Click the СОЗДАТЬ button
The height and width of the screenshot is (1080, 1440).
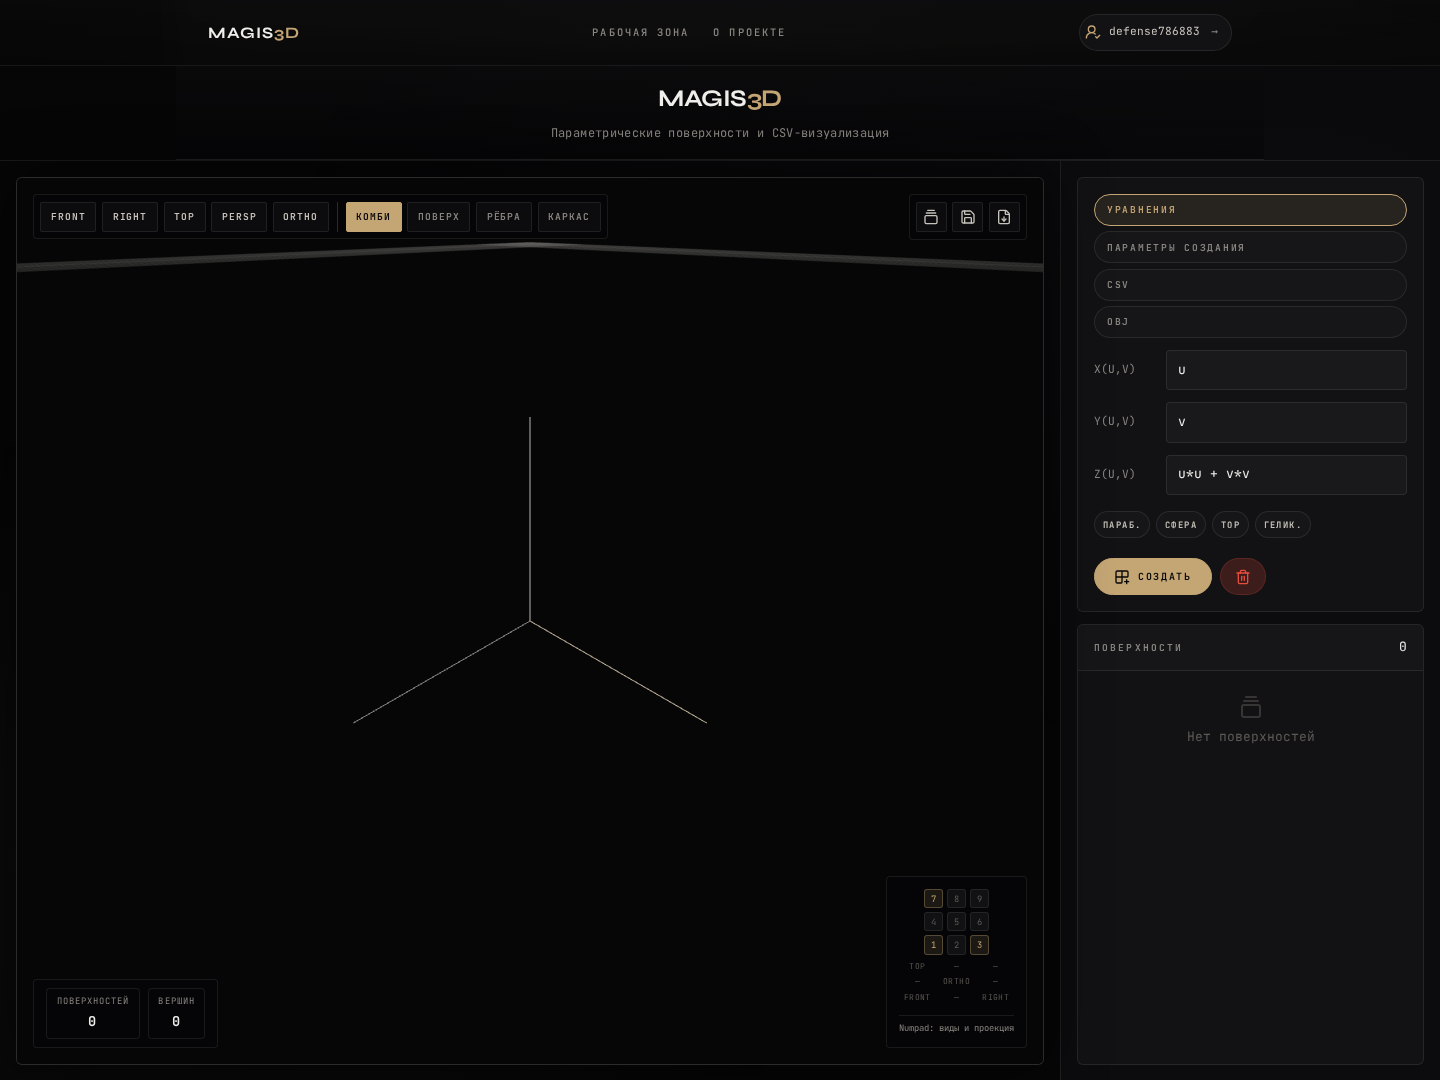click(1153, 577)
